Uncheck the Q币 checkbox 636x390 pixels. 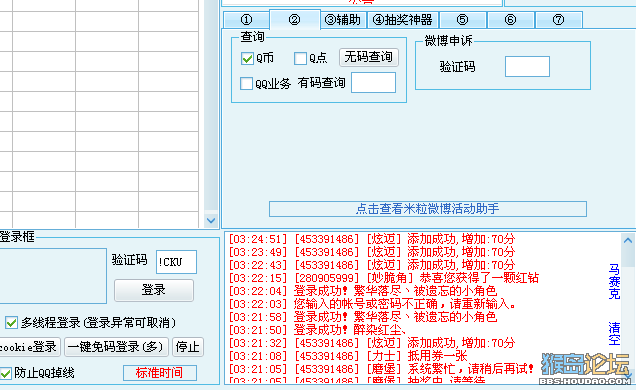[247, 58]
